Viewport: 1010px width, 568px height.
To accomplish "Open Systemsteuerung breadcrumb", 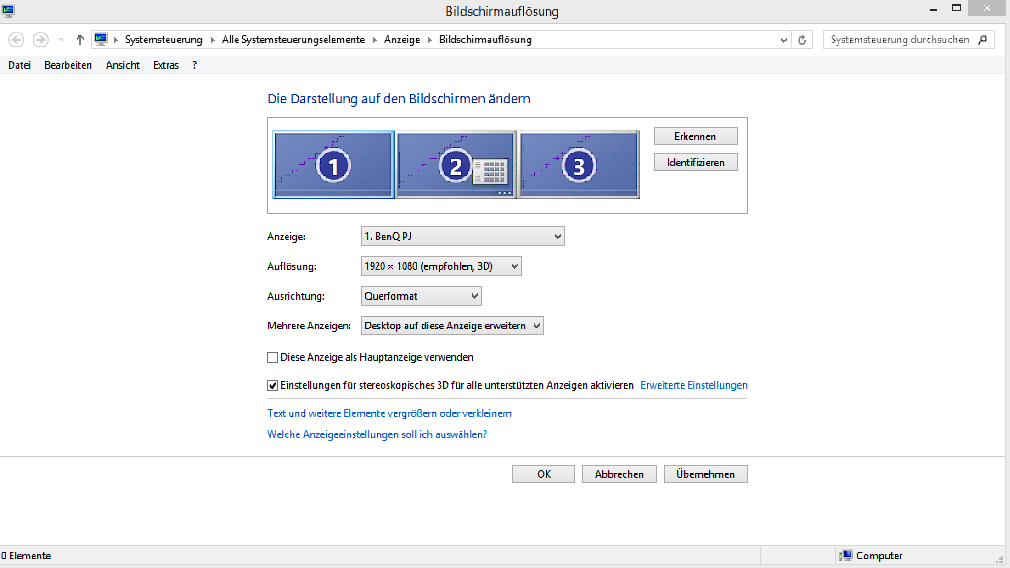I will (x=164, y=40).
